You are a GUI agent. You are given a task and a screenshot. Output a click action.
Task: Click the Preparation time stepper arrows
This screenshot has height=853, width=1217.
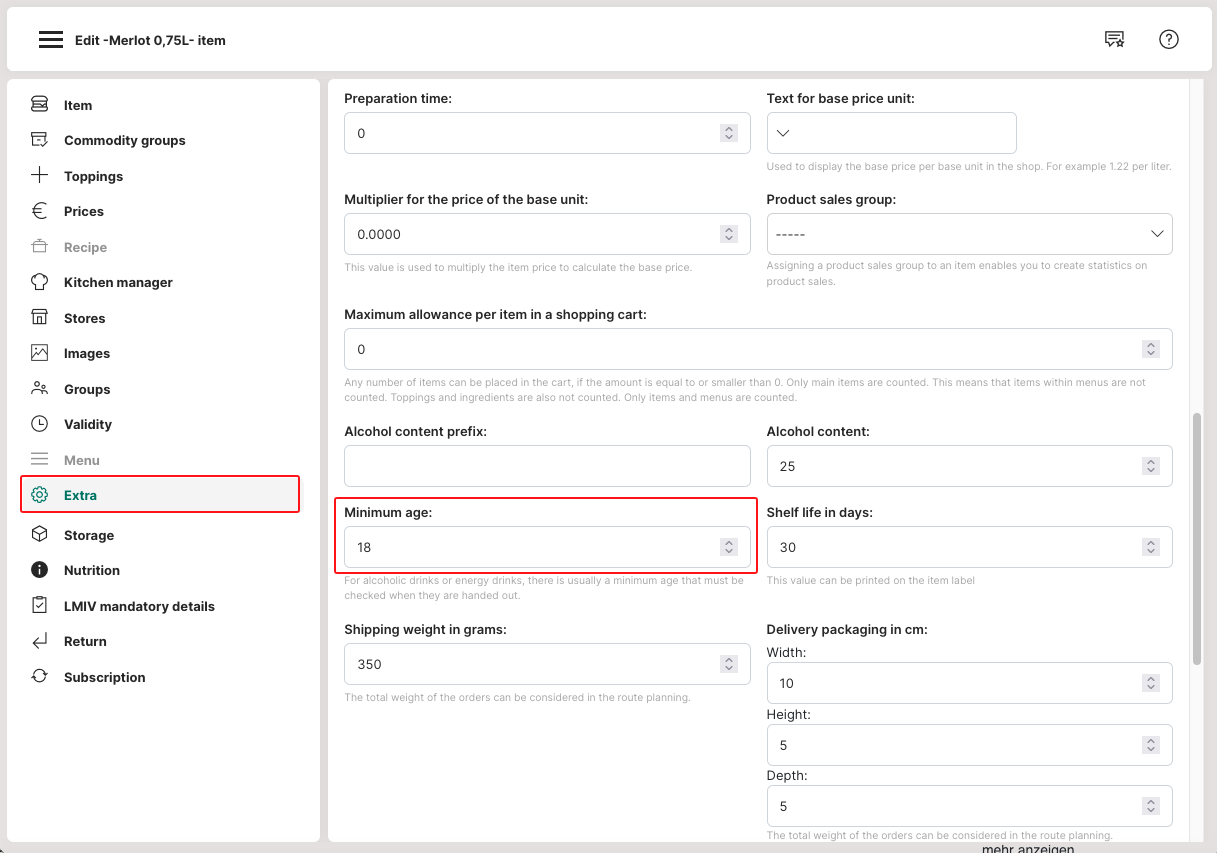click(x=729, y=133)
